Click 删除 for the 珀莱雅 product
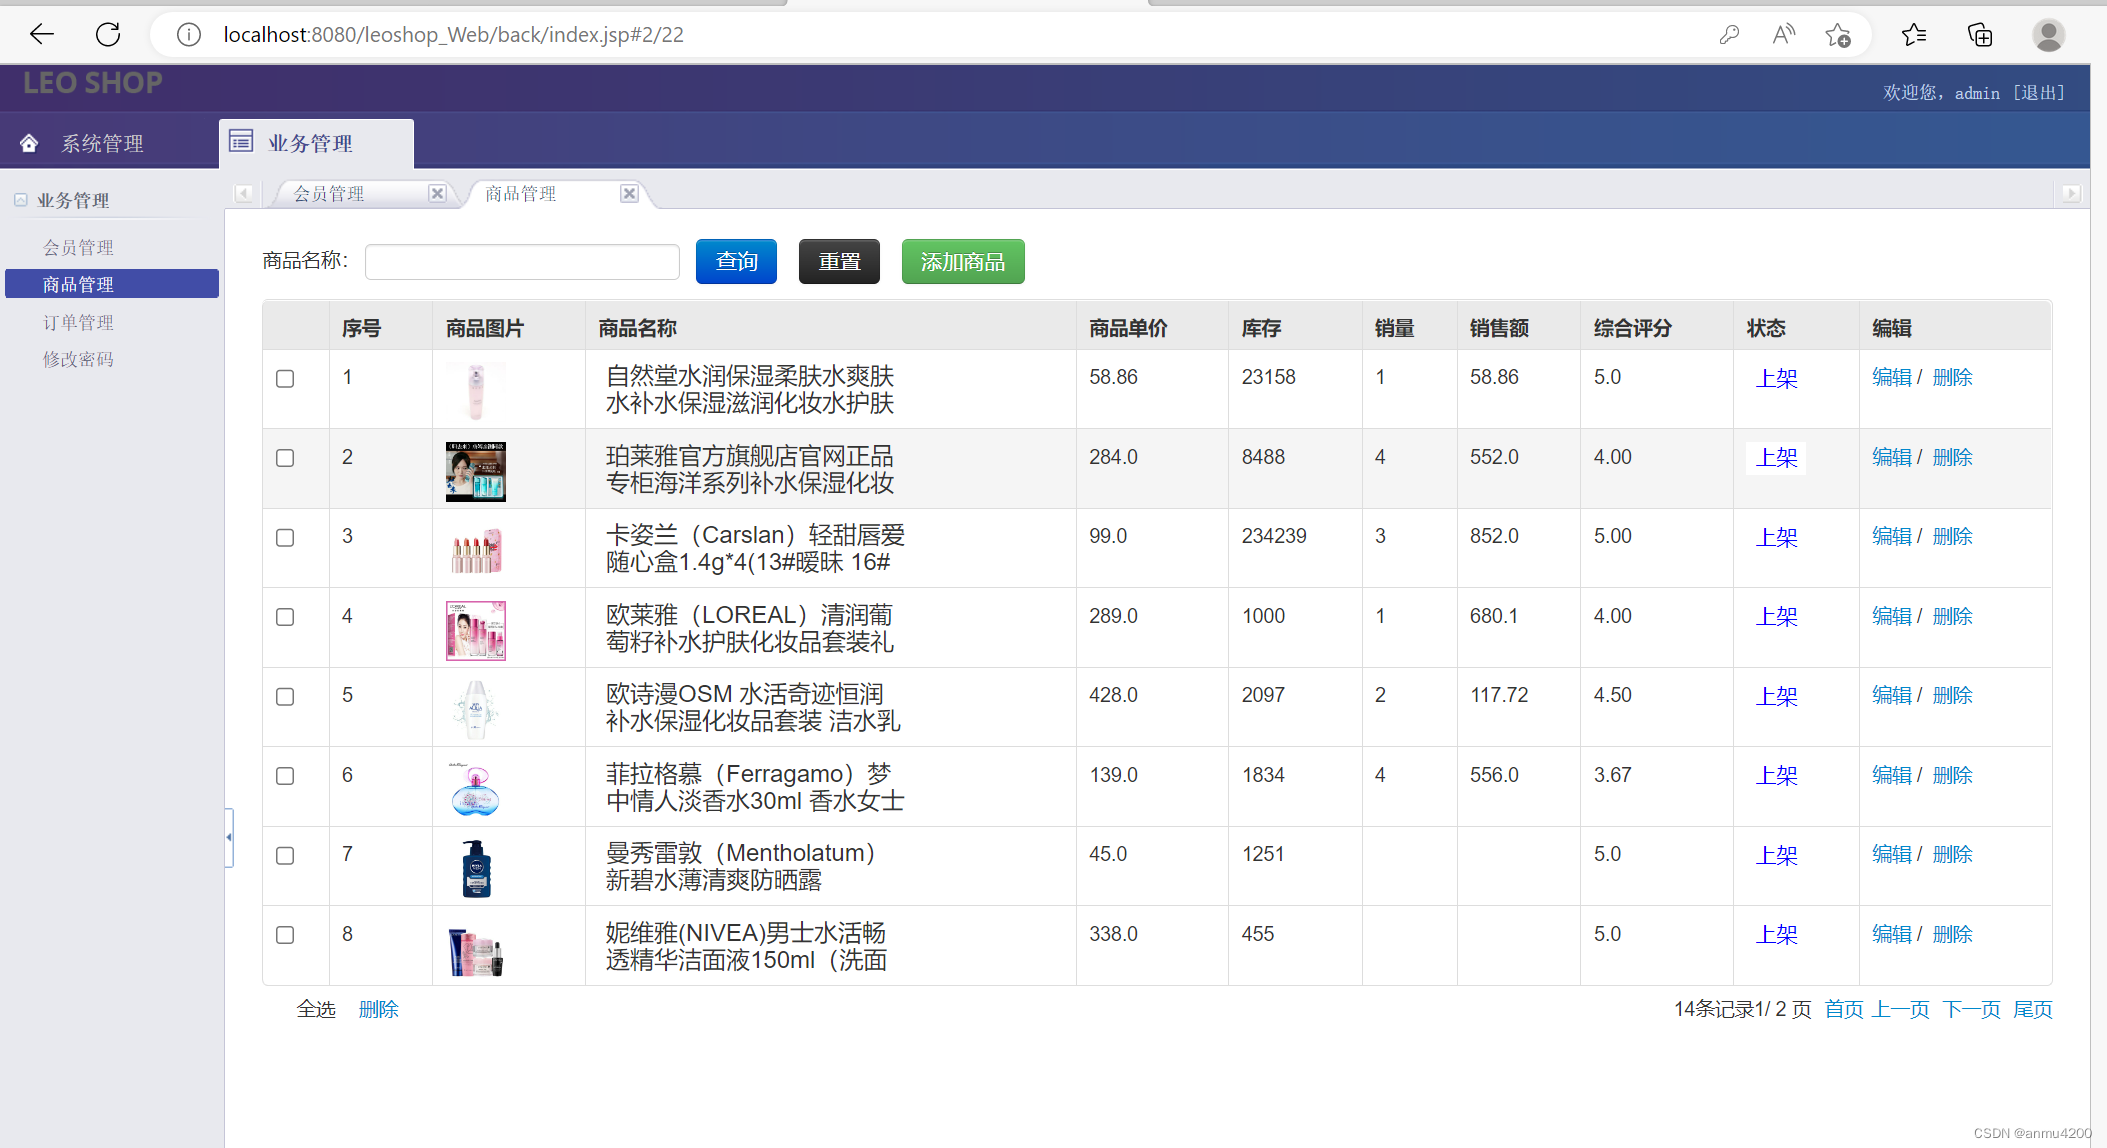The width and height of the screenshot is (2107, 1148). [1953, 457]
